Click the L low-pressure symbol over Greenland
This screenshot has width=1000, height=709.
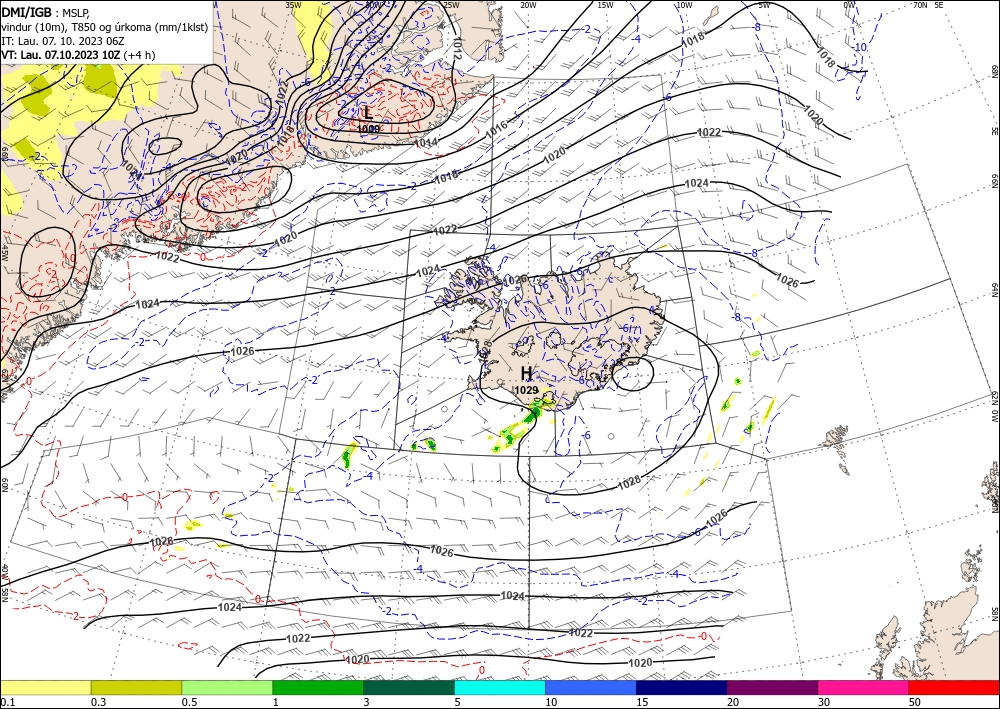[x=368, y=113]
